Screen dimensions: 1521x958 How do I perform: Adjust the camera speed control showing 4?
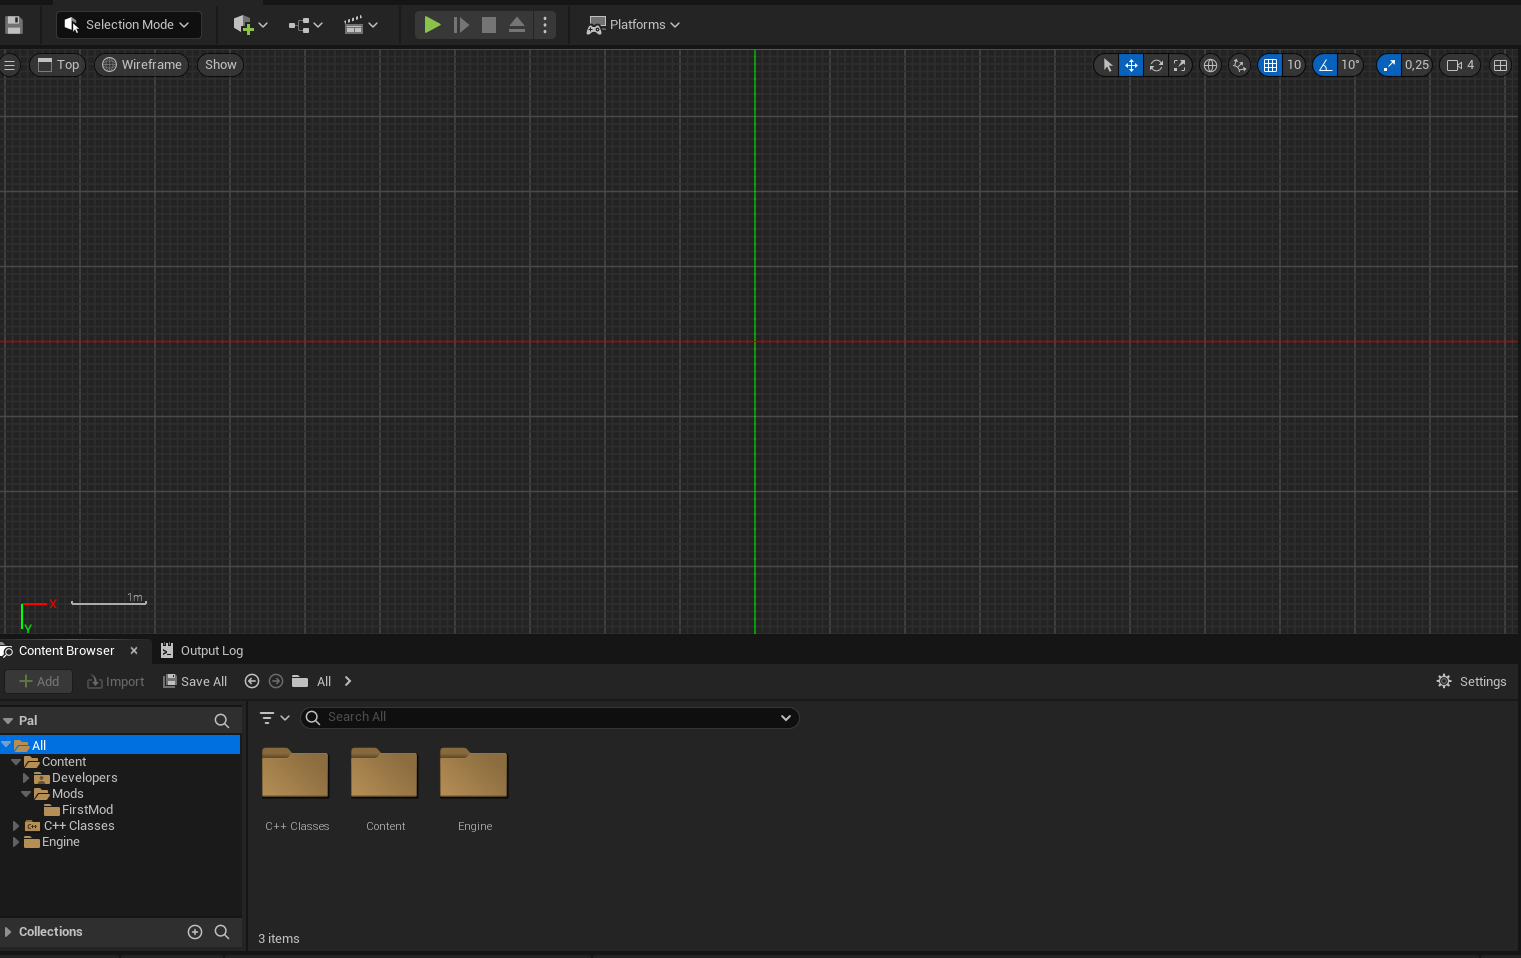[1458, 64]
